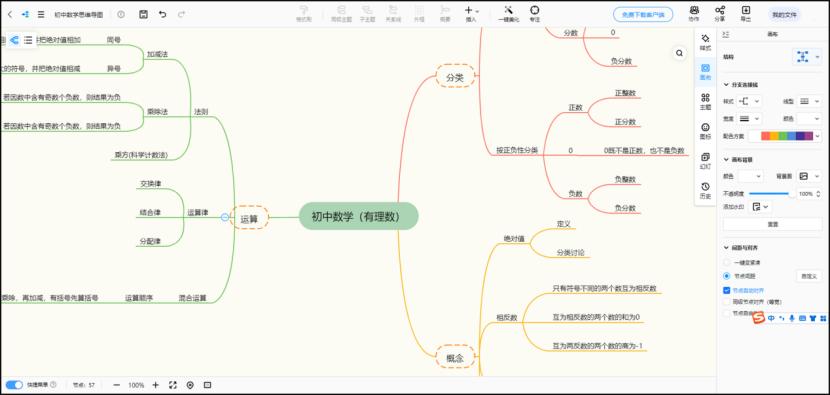Click the microphone icon in Sogou toolbar
830x395 pixels.
point(792,318)
